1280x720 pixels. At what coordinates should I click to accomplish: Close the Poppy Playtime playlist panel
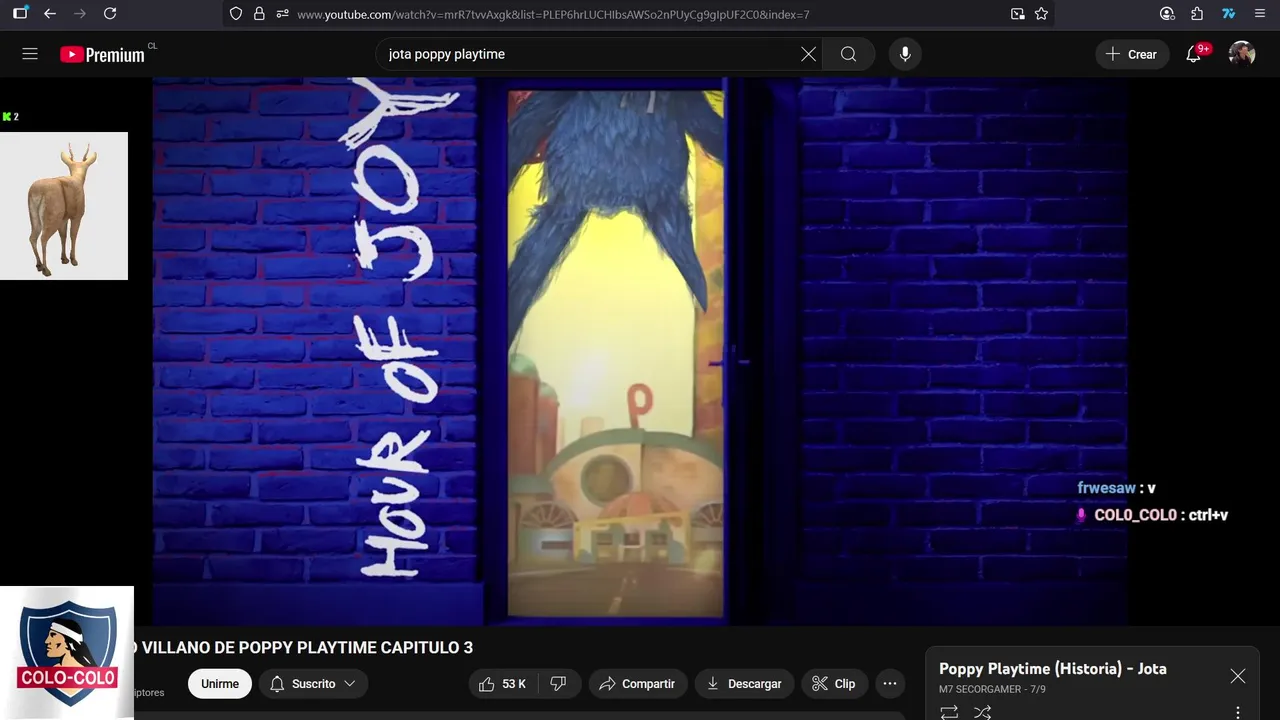pyautogui.click(x=1238, y=676)
